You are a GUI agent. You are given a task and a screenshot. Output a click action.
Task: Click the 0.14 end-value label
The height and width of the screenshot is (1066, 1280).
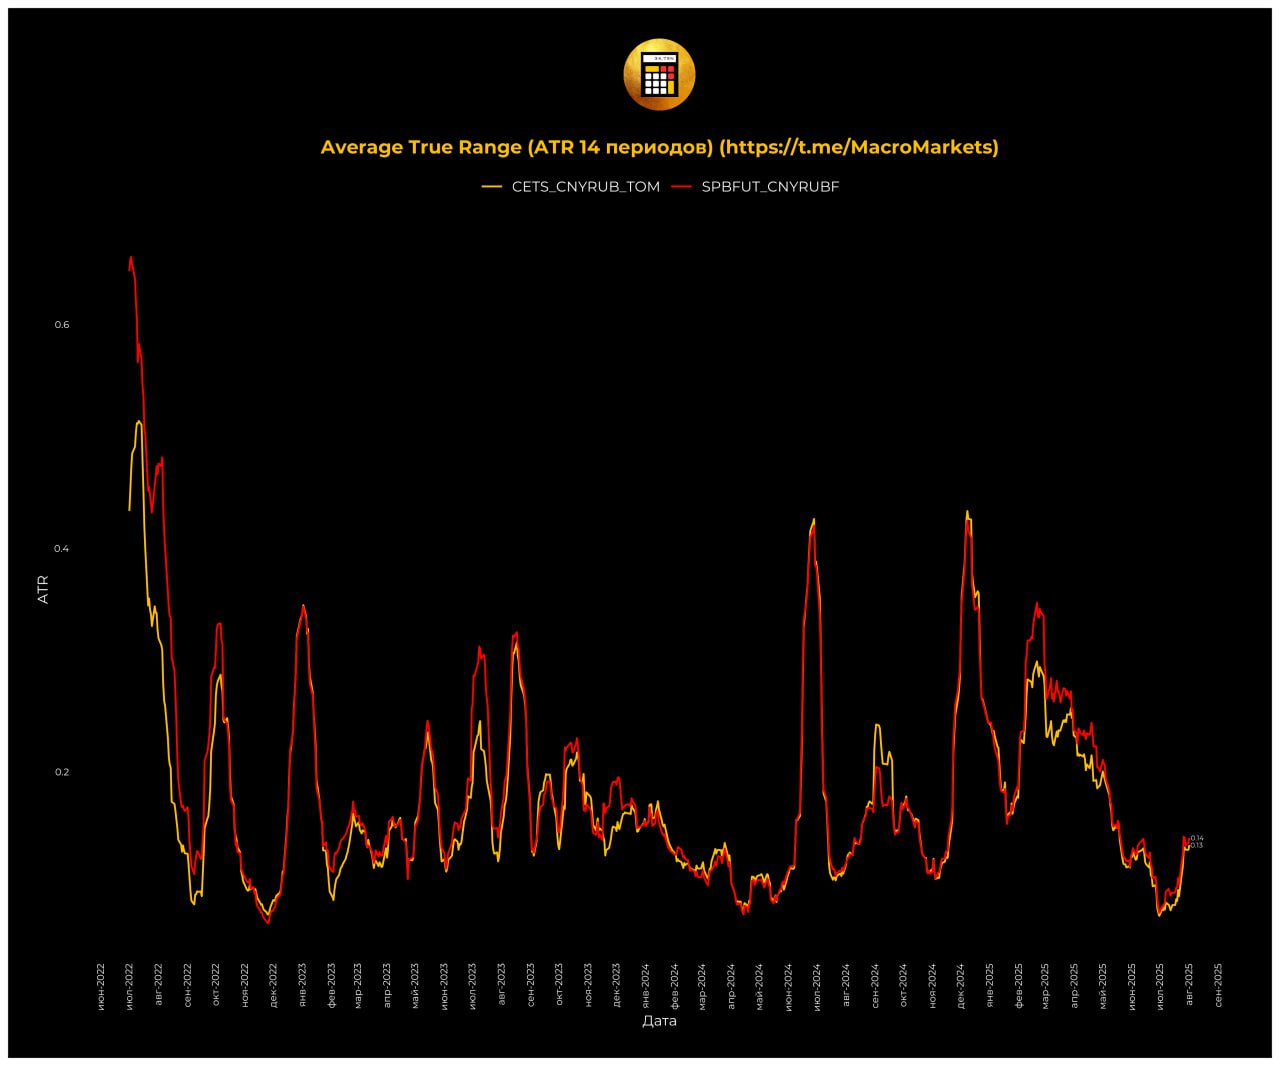click(x=1197, y=838)
